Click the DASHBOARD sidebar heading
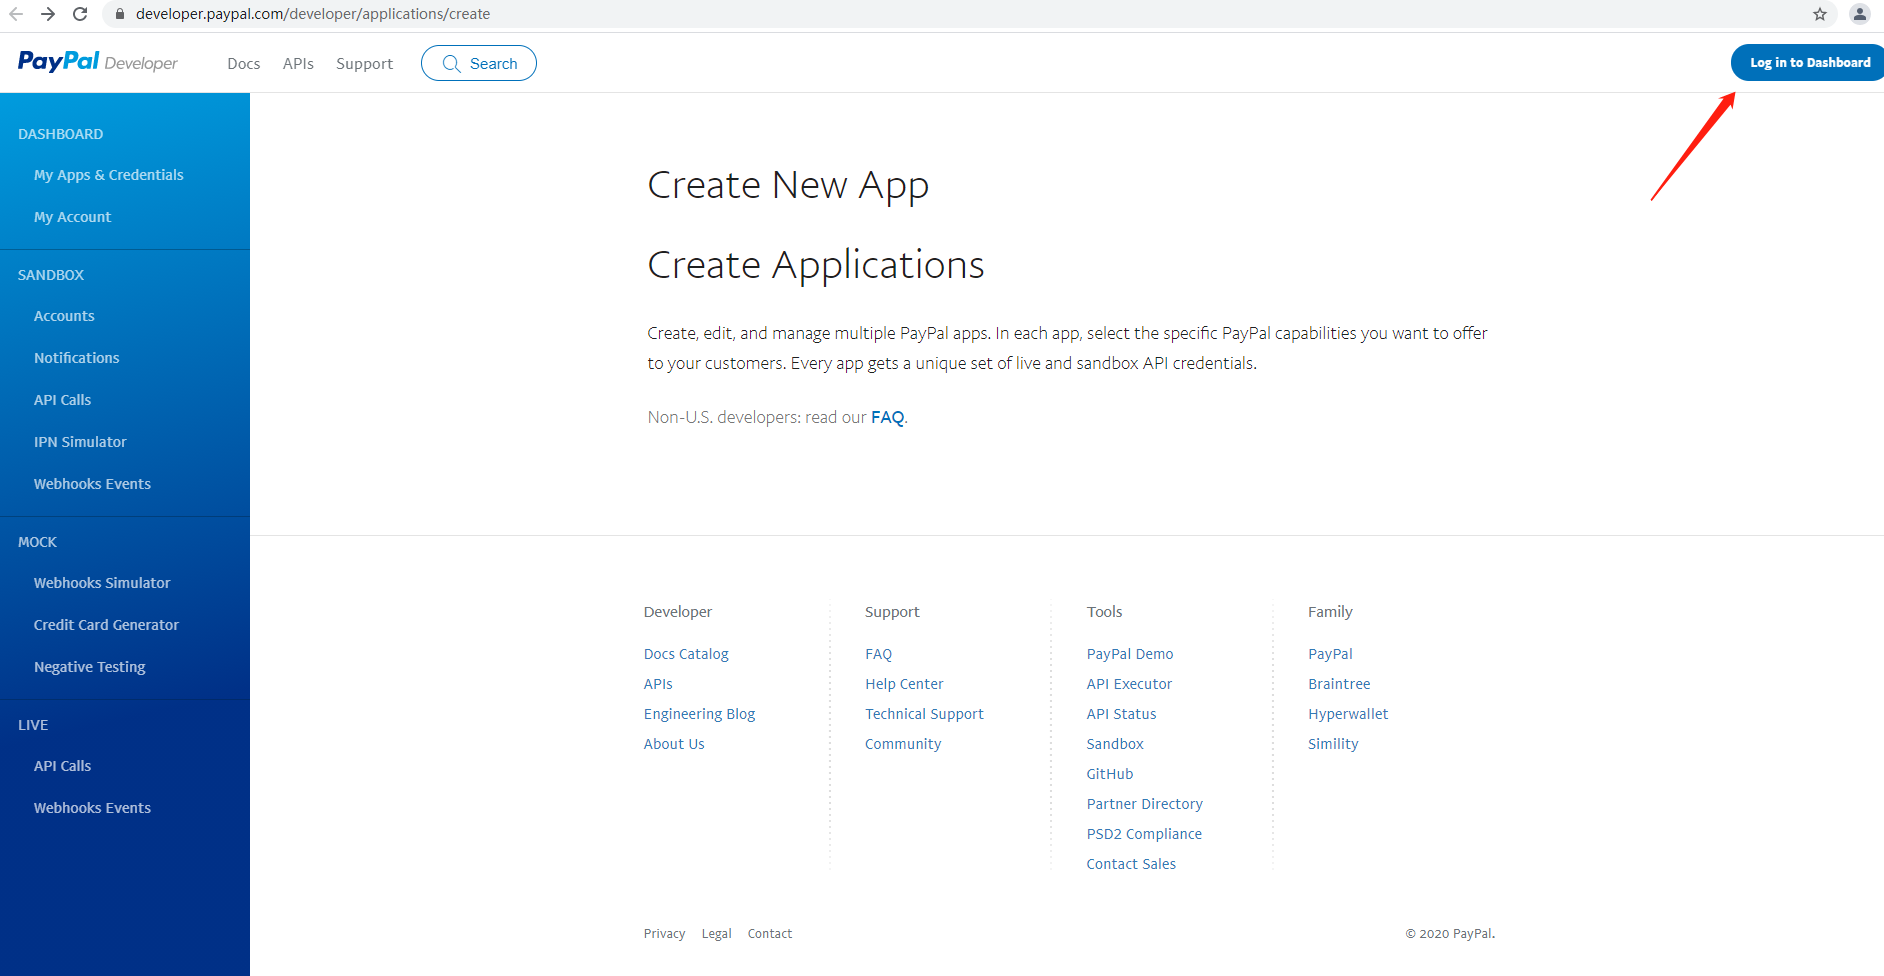Image resolution: width=1884 pixels, height=976 pixels. 60,134
